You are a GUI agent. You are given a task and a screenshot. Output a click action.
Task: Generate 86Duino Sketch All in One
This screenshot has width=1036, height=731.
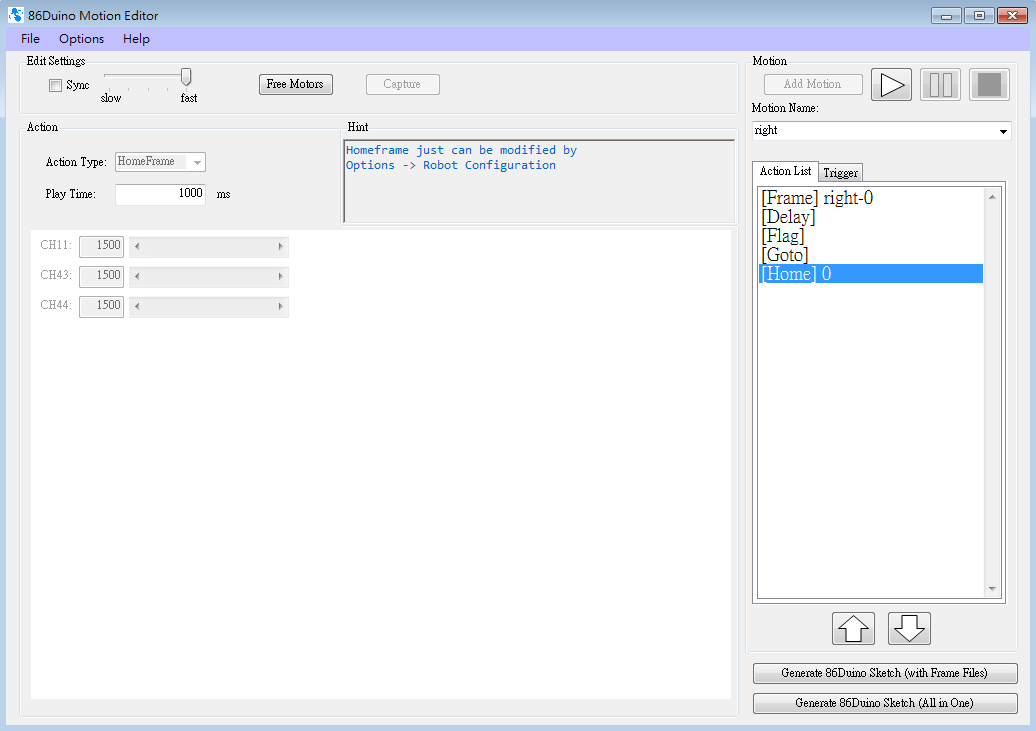pos(885,703)
